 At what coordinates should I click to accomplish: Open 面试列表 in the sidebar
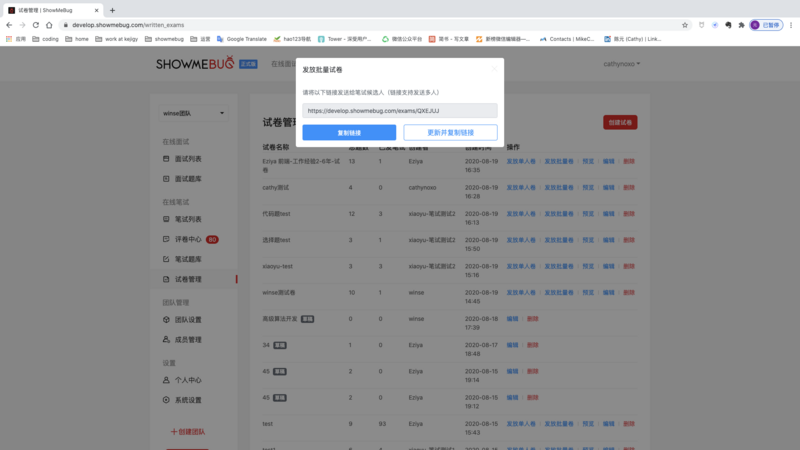pos(188,159)
